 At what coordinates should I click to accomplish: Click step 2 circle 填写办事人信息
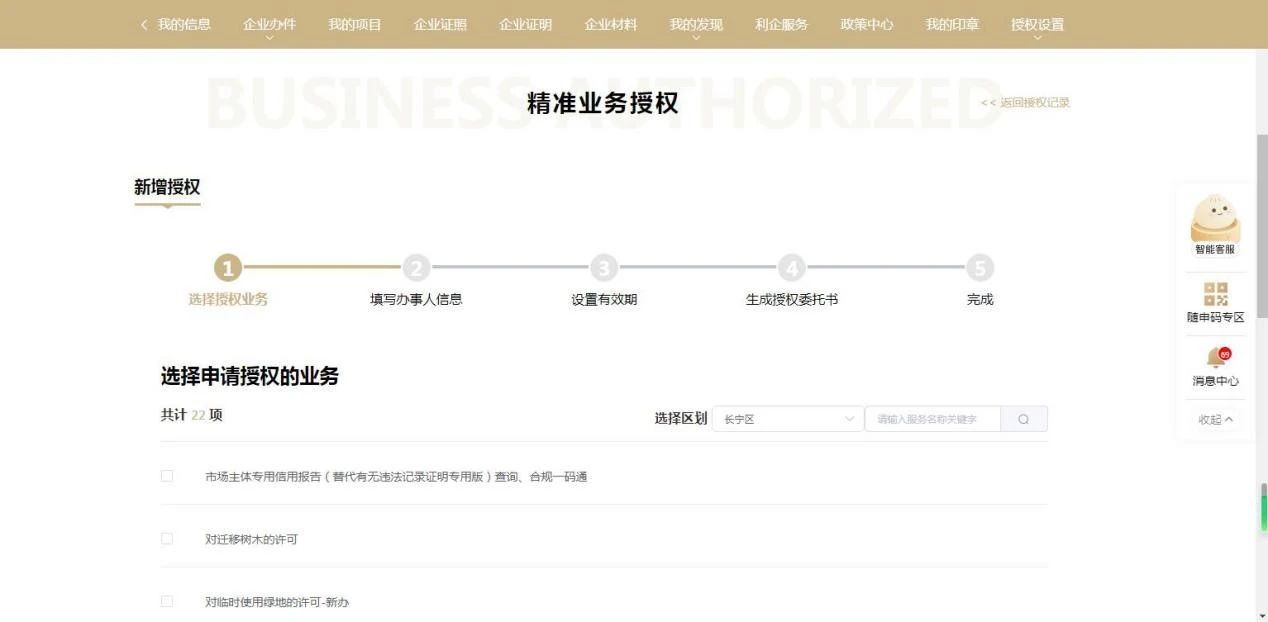click(x=416, y=268)
